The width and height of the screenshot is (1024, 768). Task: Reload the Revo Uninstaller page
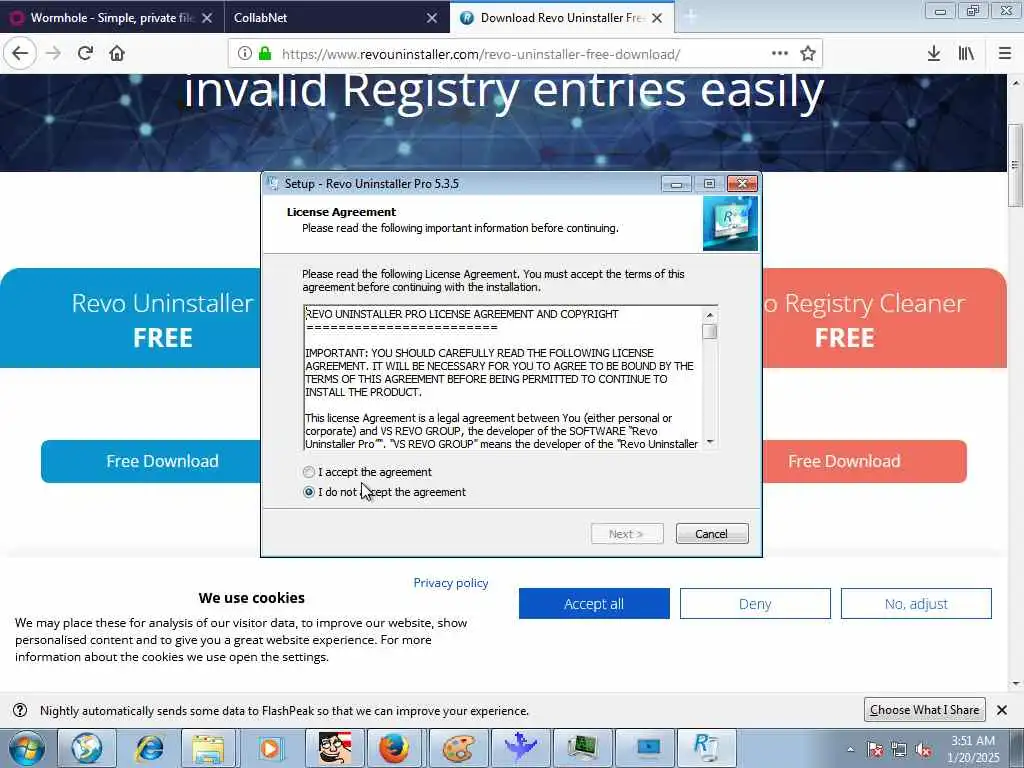point(85,54)
